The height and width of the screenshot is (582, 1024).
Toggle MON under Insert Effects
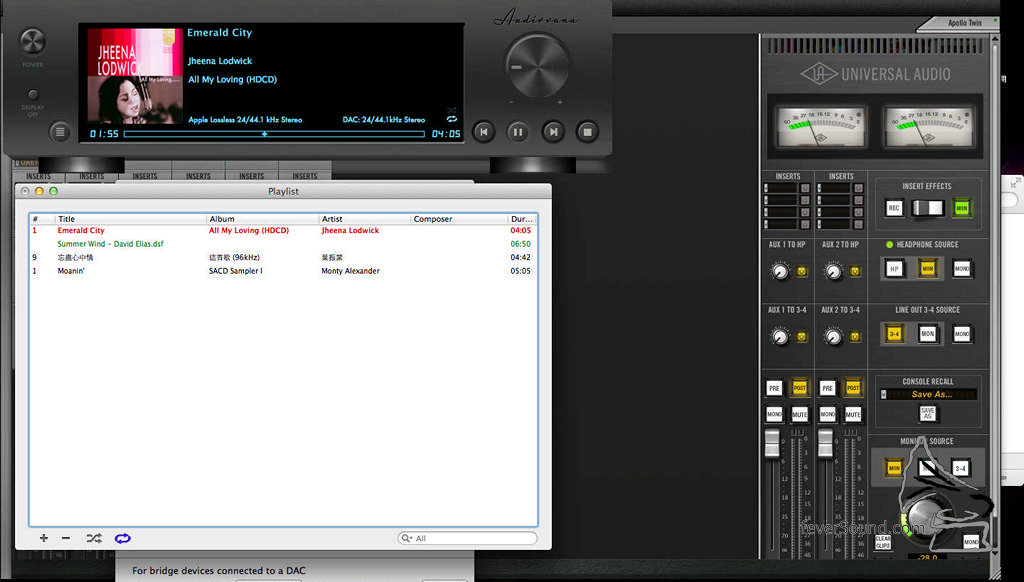point(962,208)
